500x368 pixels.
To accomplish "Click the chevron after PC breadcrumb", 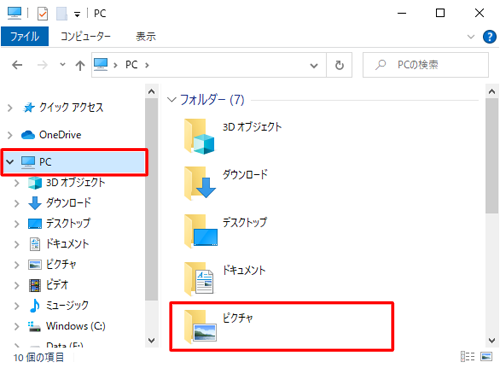I will click(147, 65).
